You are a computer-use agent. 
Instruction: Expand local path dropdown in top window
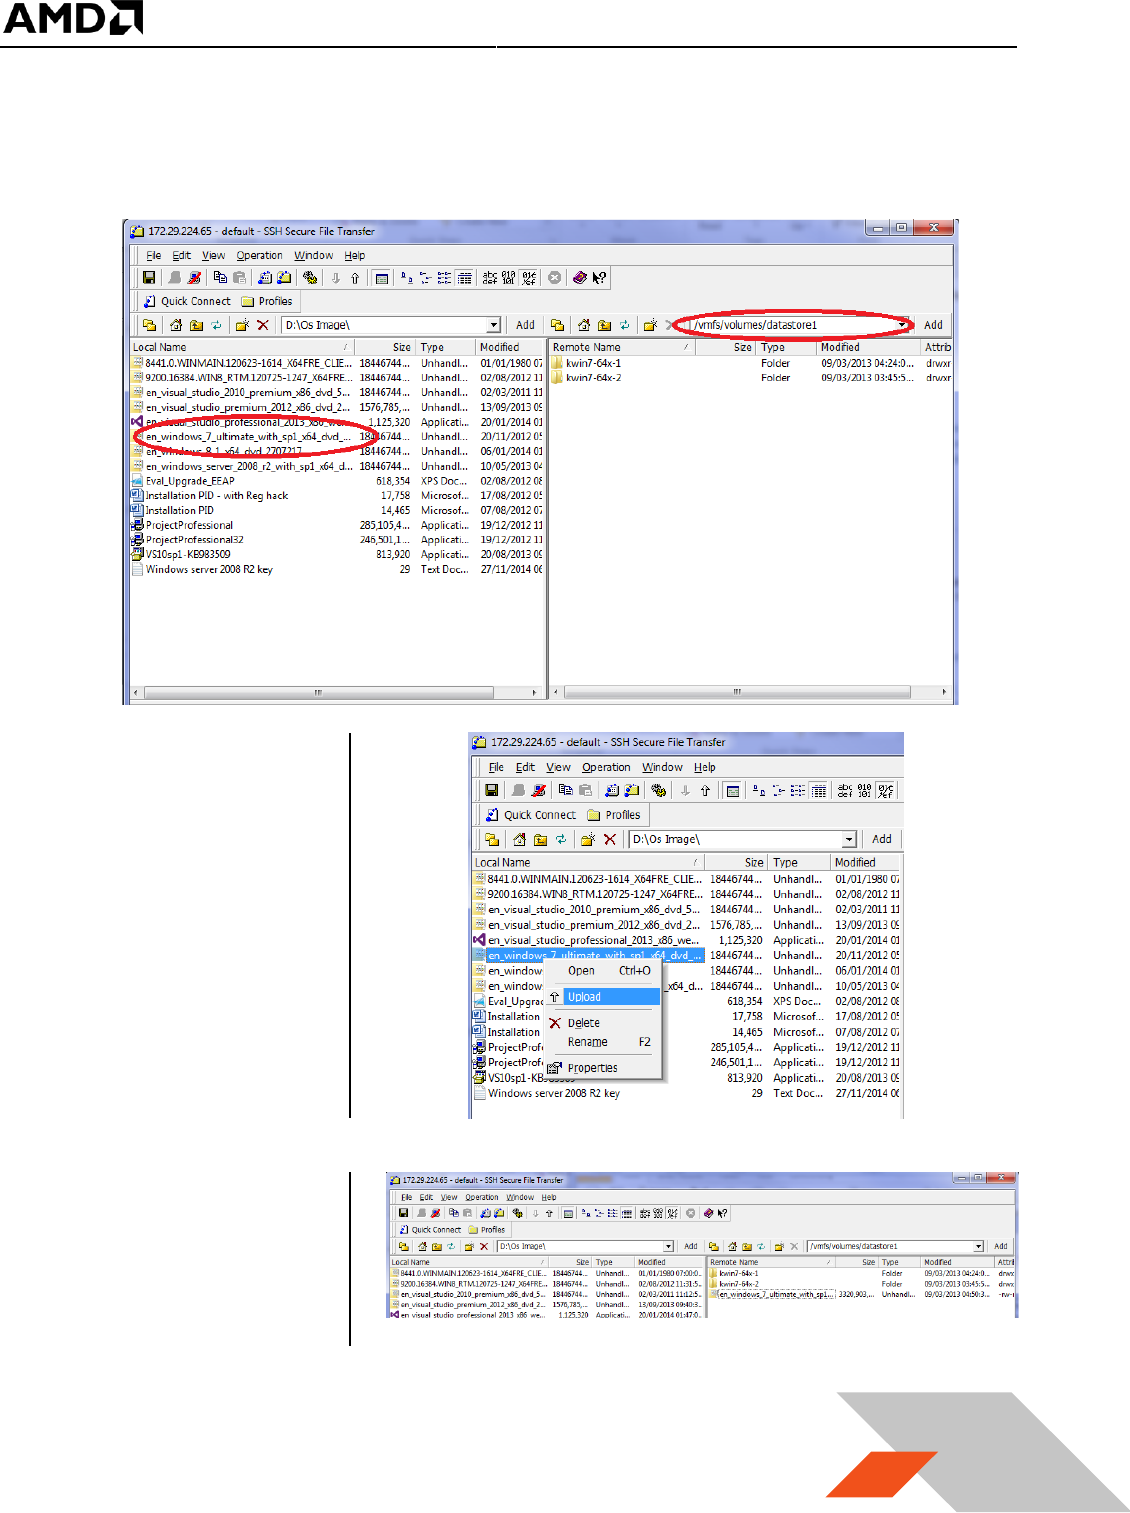[493, 325]
